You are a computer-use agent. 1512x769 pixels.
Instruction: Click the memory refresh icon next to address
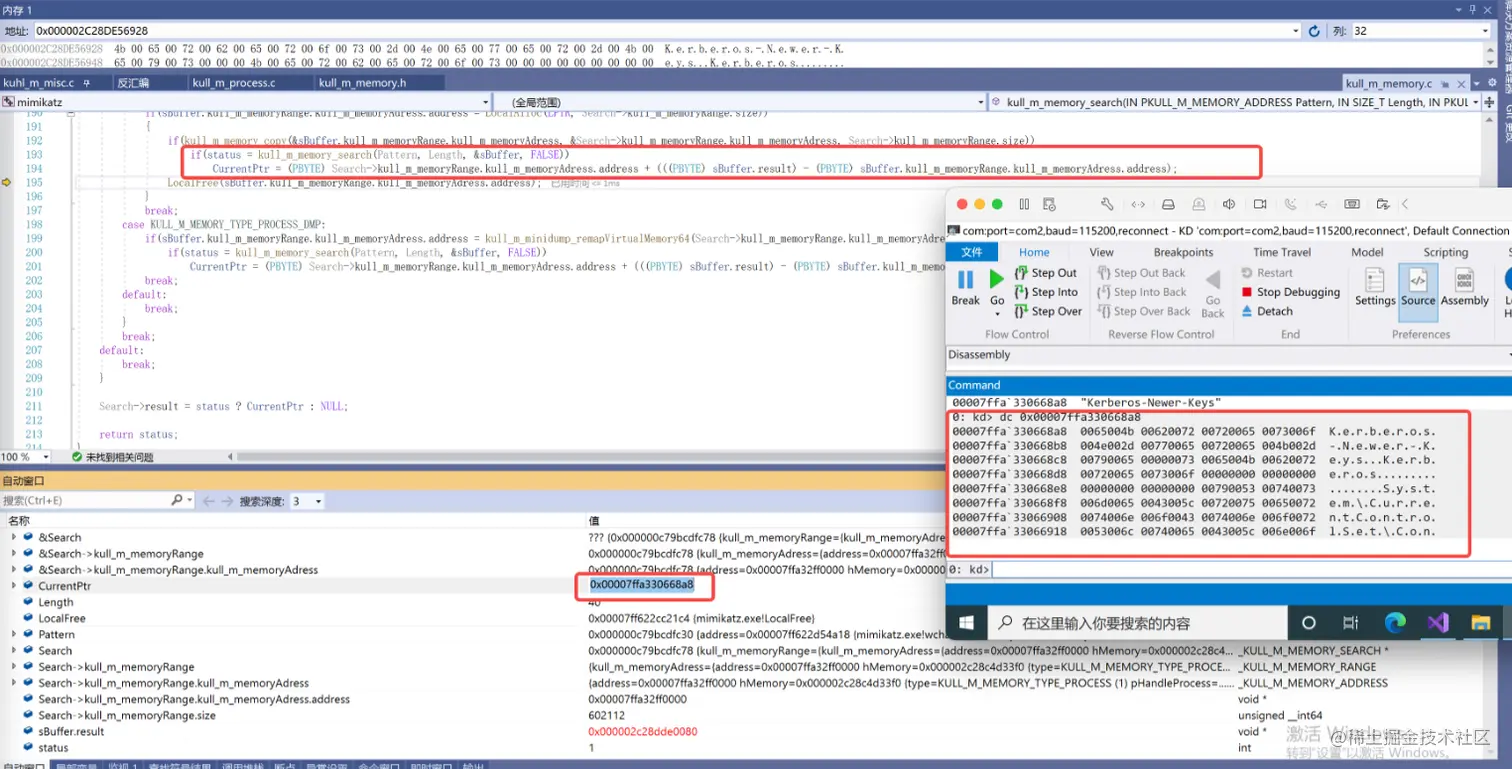point(1313,31)
